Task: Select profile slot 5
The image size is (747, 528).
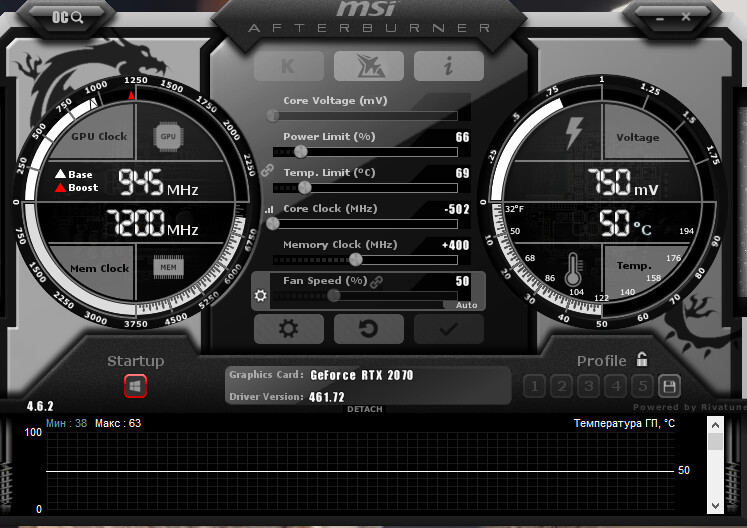Action: (643, 386)
